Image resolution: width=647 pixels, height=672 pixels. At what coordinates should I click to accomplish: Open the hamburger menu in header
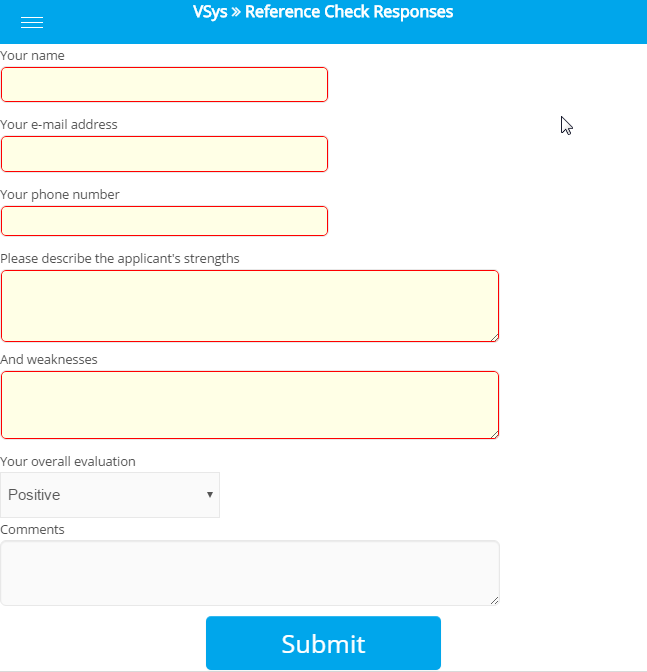click(x=32, y=23)
